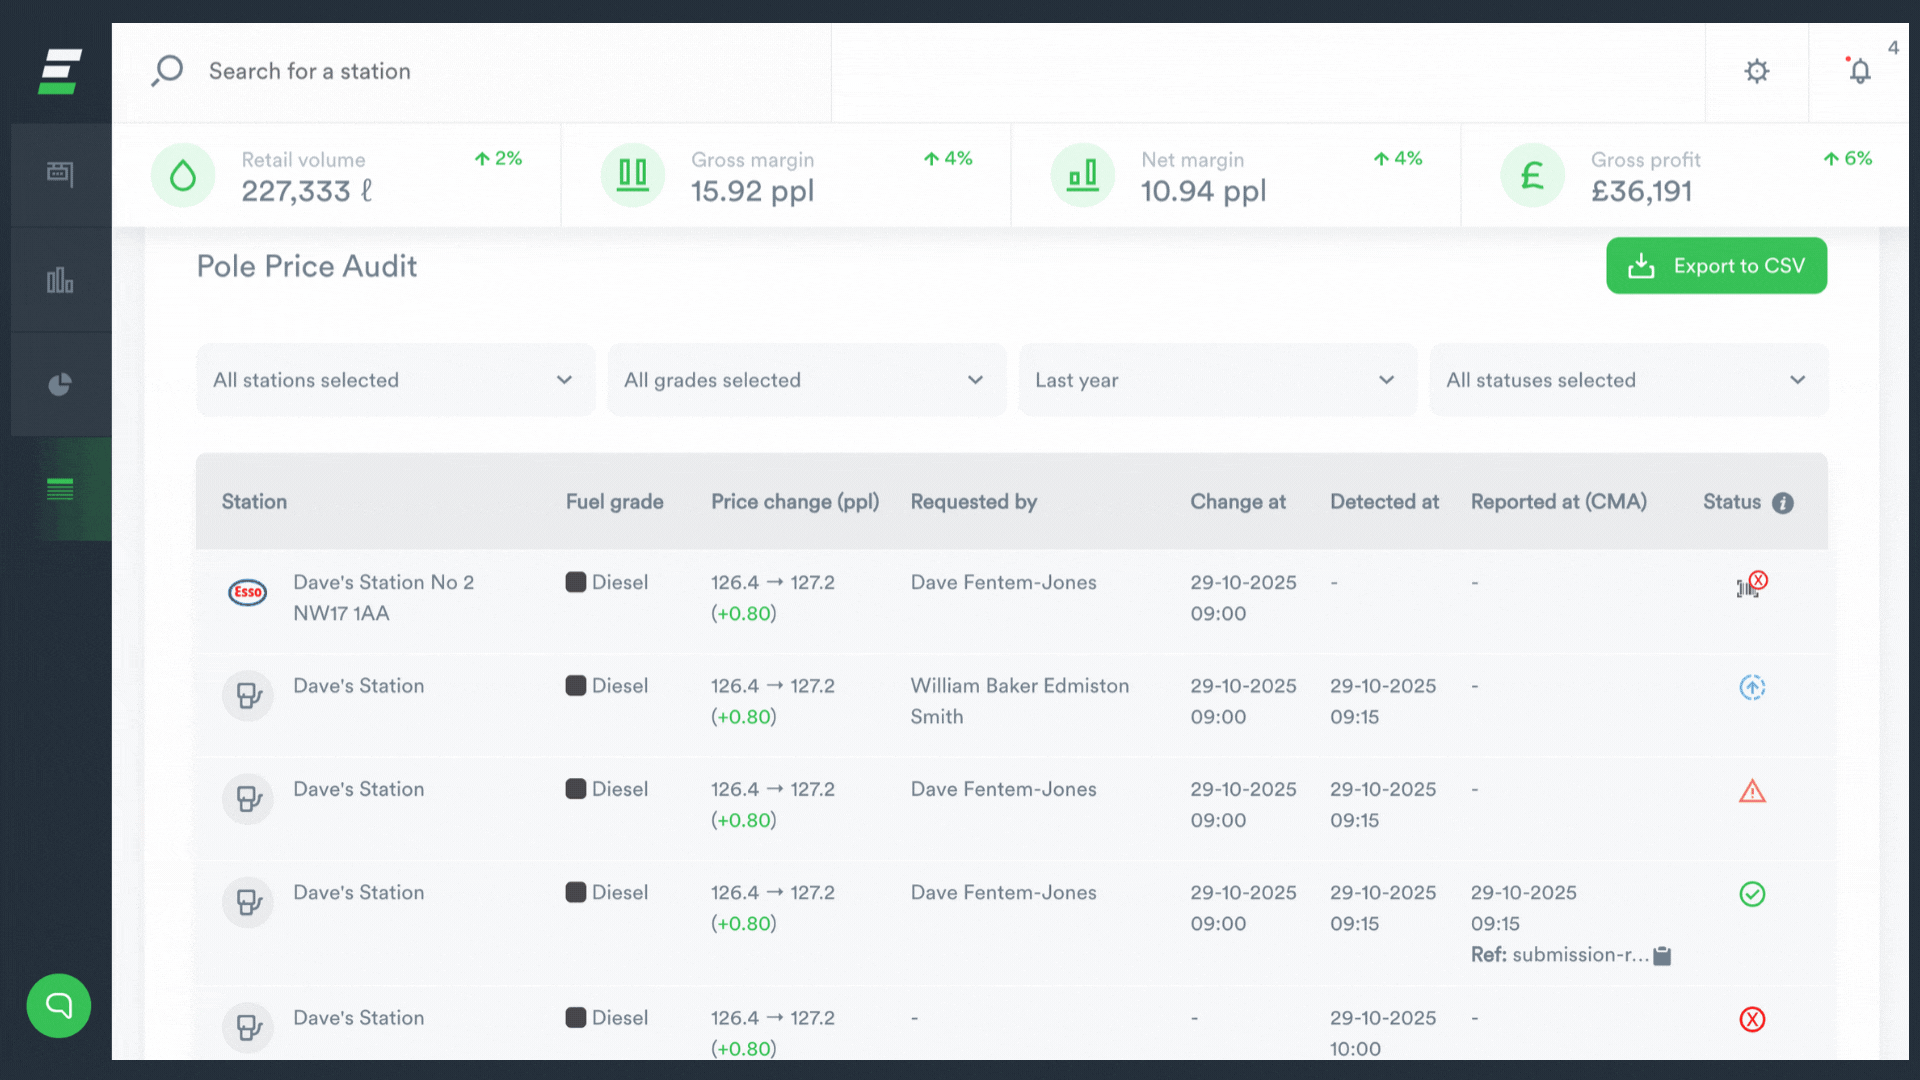Screen dimensions: 1920x1080
Task: Click the red rejected status icon on bottom row
Action: 1752,1020
